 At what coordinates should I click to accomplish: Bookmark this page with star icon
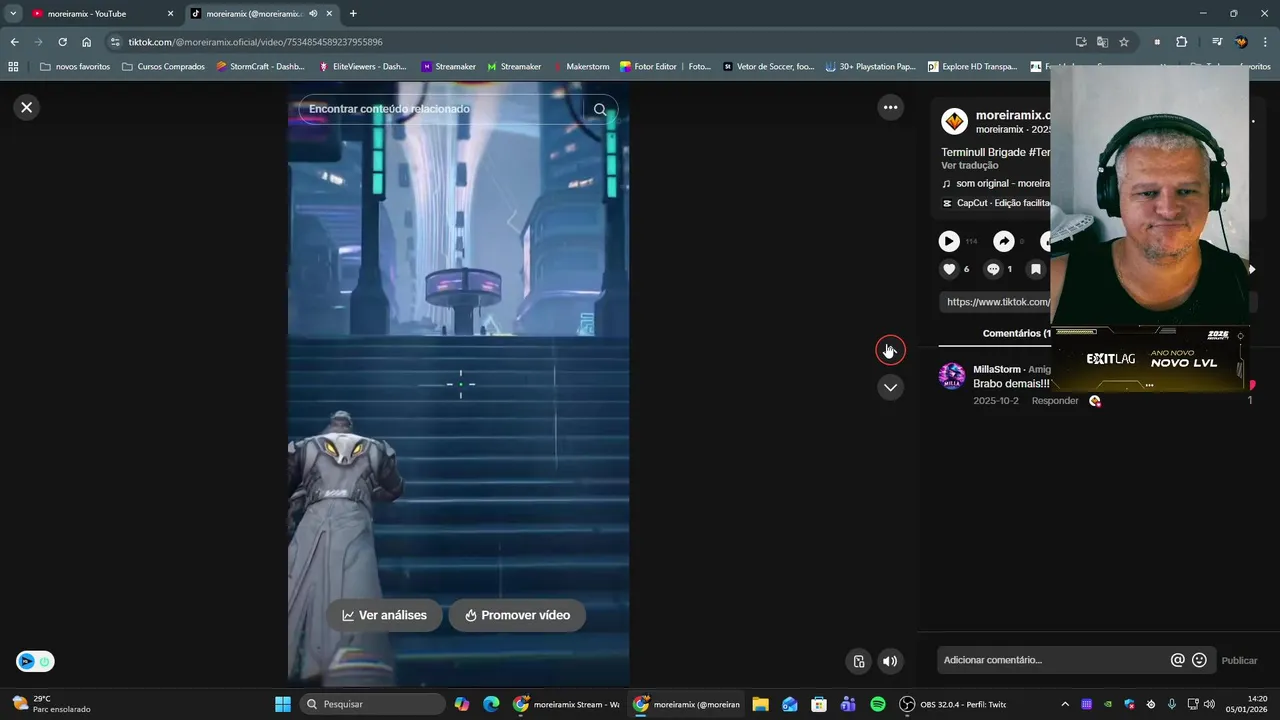[1124, 42]
